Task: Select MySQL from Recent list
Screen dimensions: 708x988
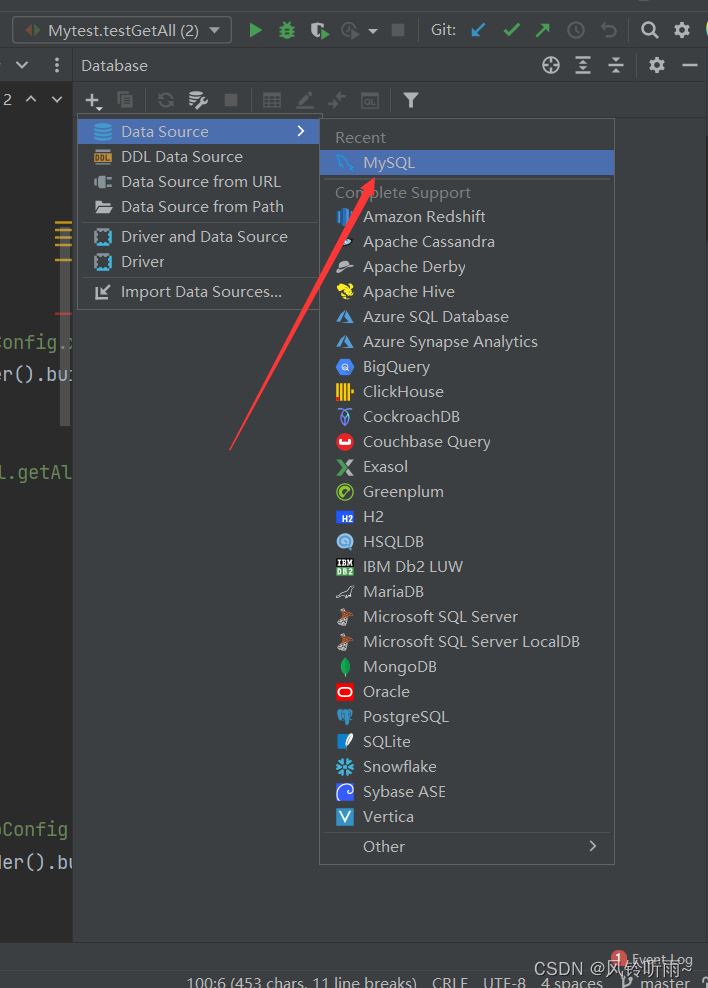Action: pos(389,162)
